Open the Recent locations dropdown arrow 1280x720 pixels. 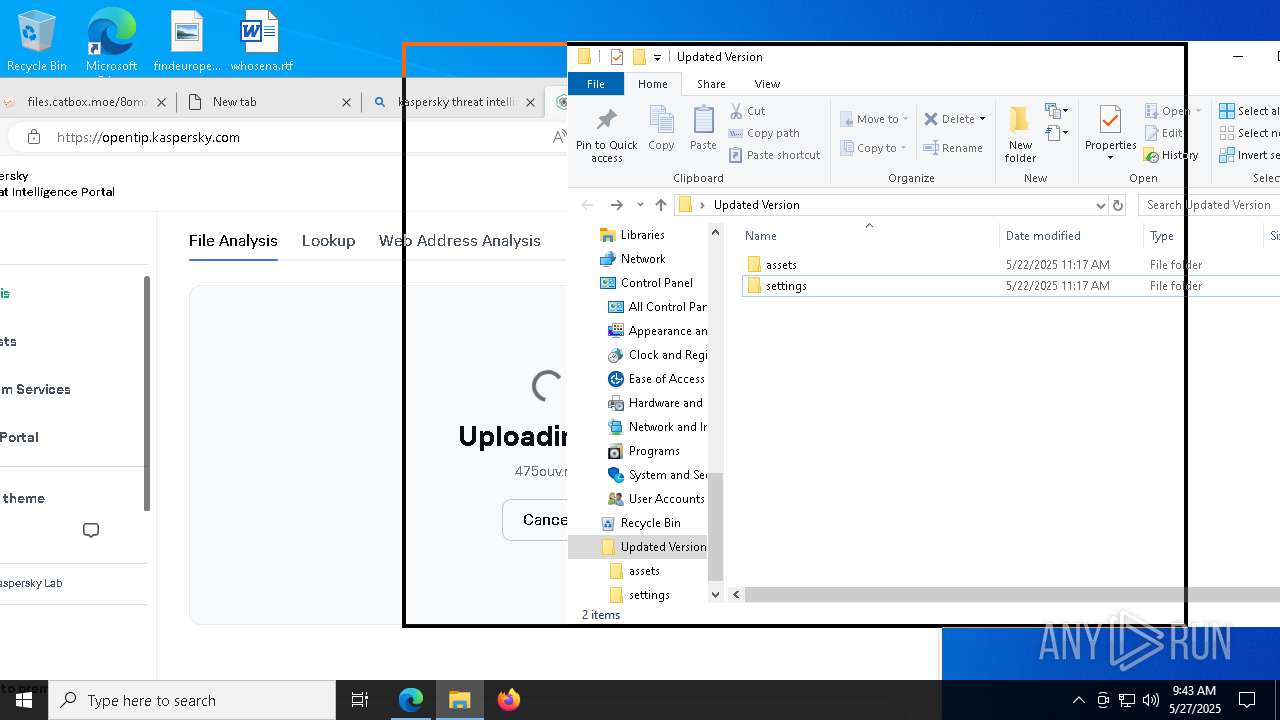(640, 205)
